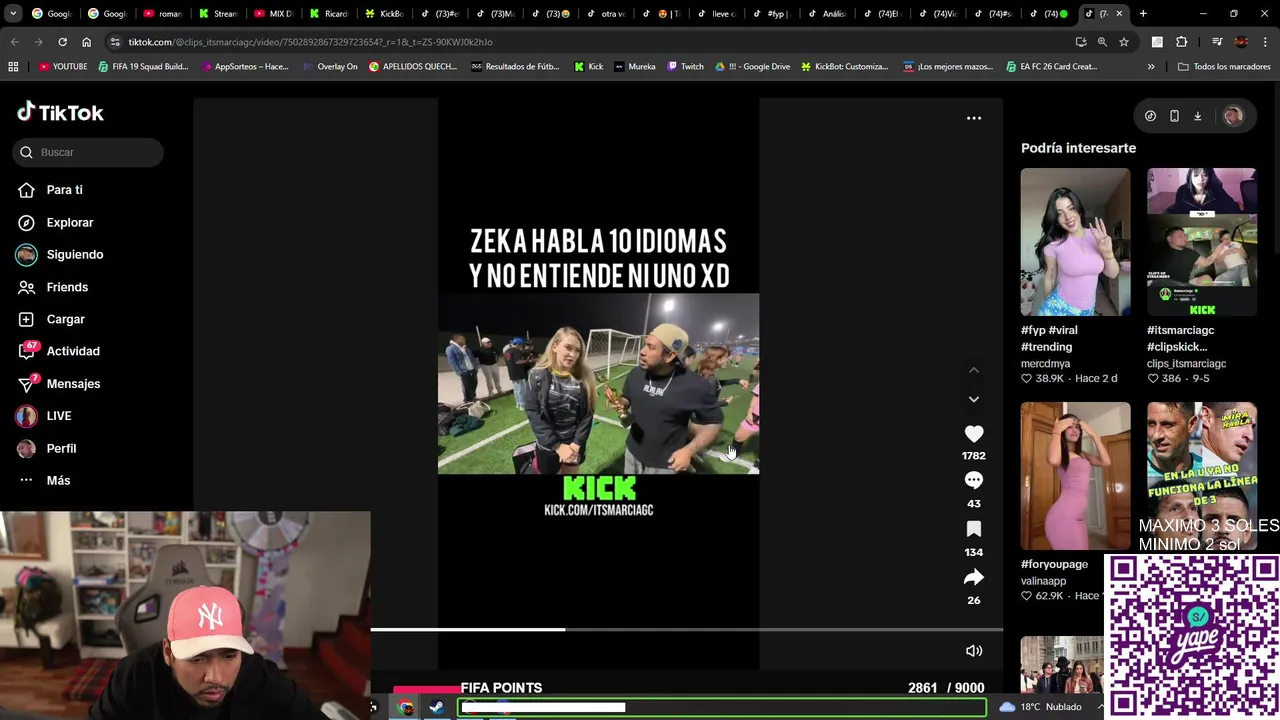Click browser back button

coord(14,42)
